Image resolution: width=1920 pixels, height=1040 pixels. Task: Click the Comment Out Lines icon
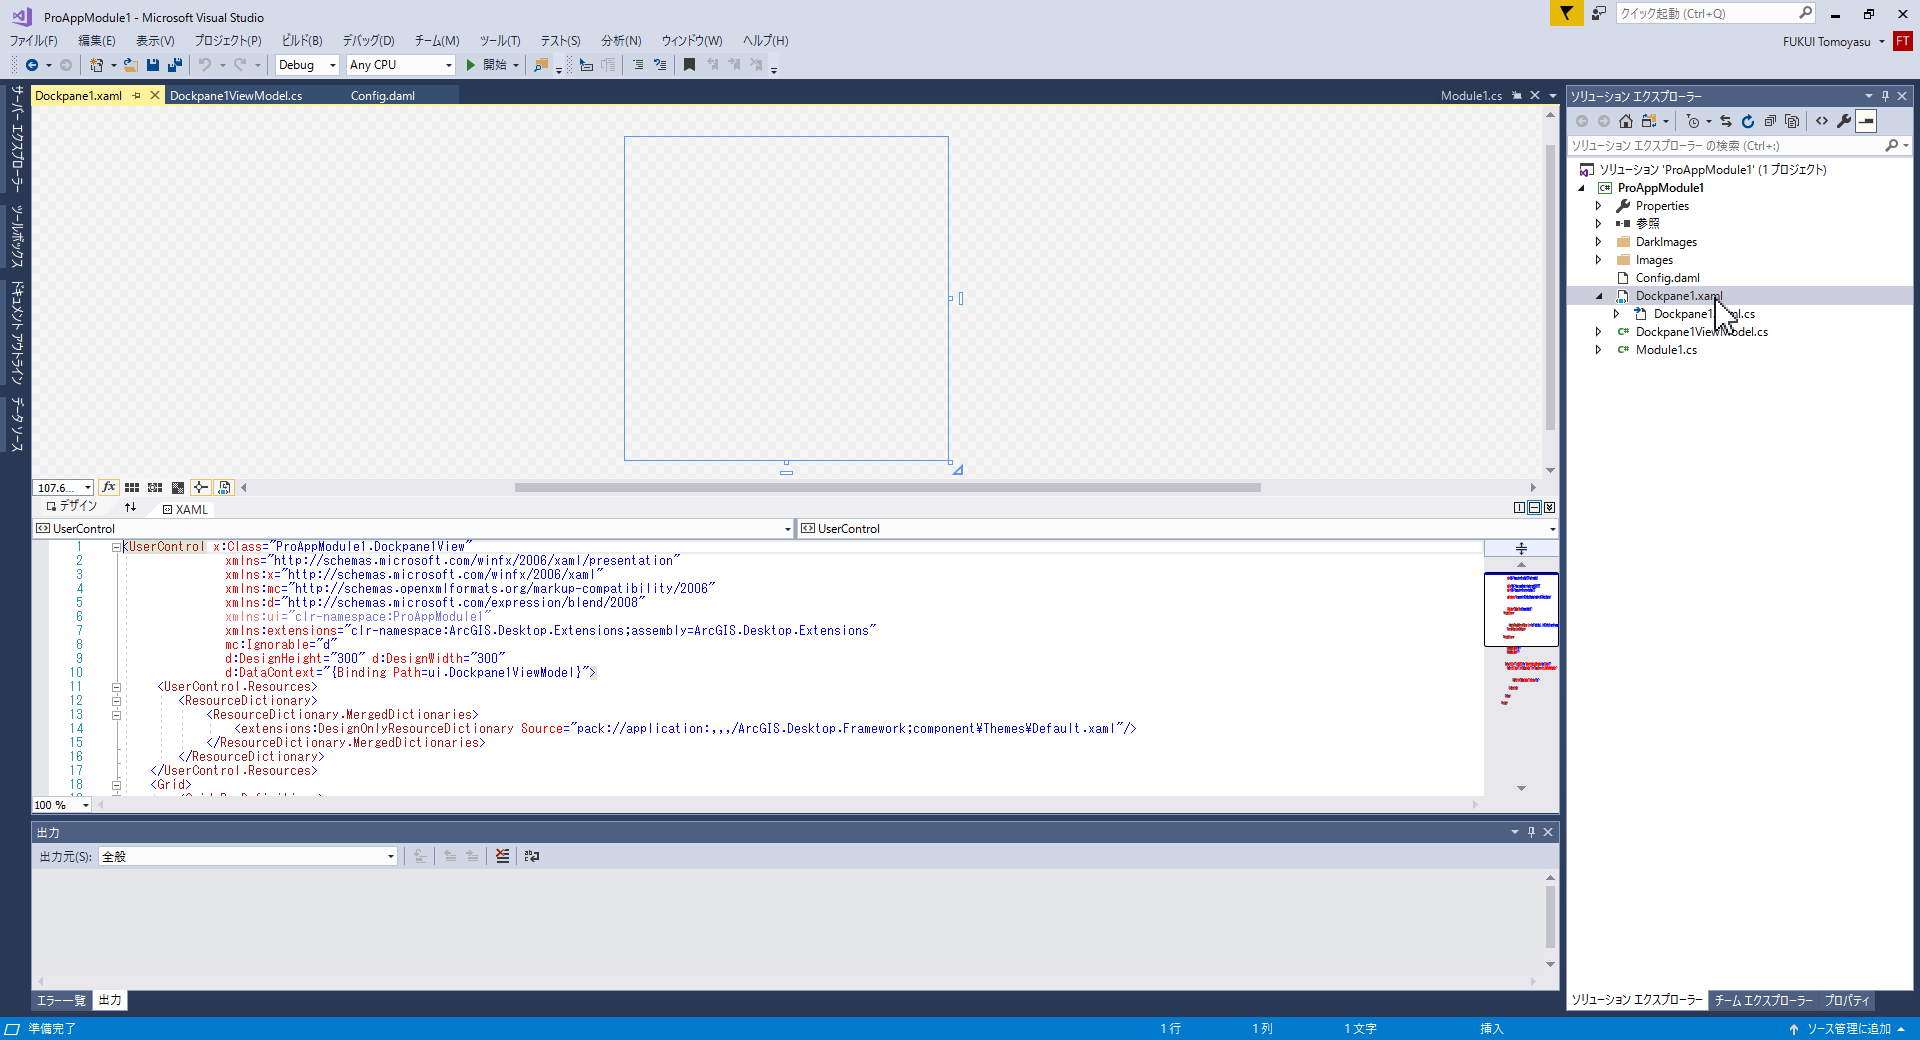tap(638, 65)
